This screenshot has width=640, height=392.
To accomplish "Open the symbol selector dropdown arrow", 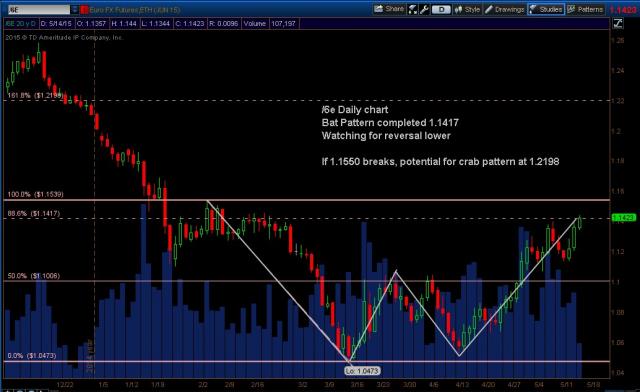I will [75, 9].
